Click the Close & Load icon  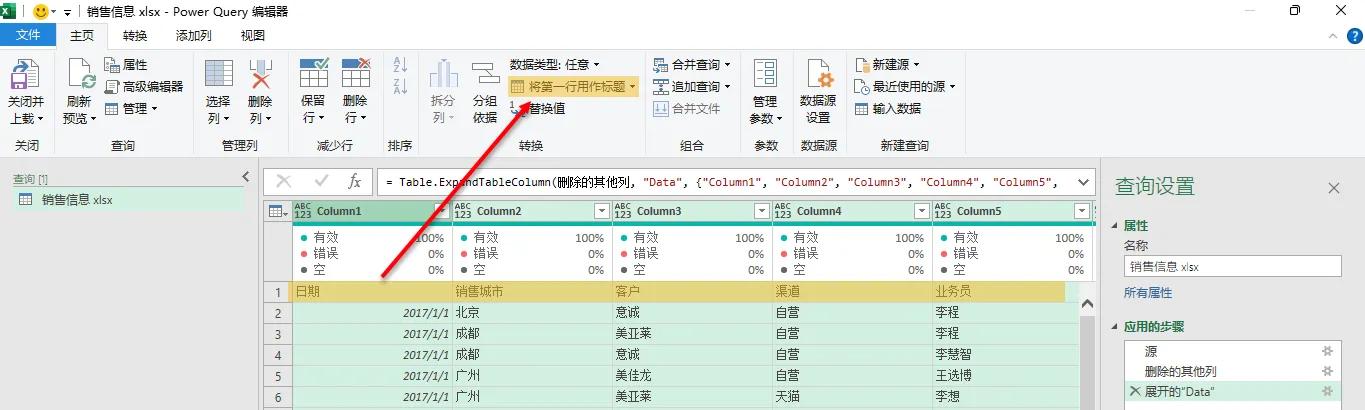(25, 75)
